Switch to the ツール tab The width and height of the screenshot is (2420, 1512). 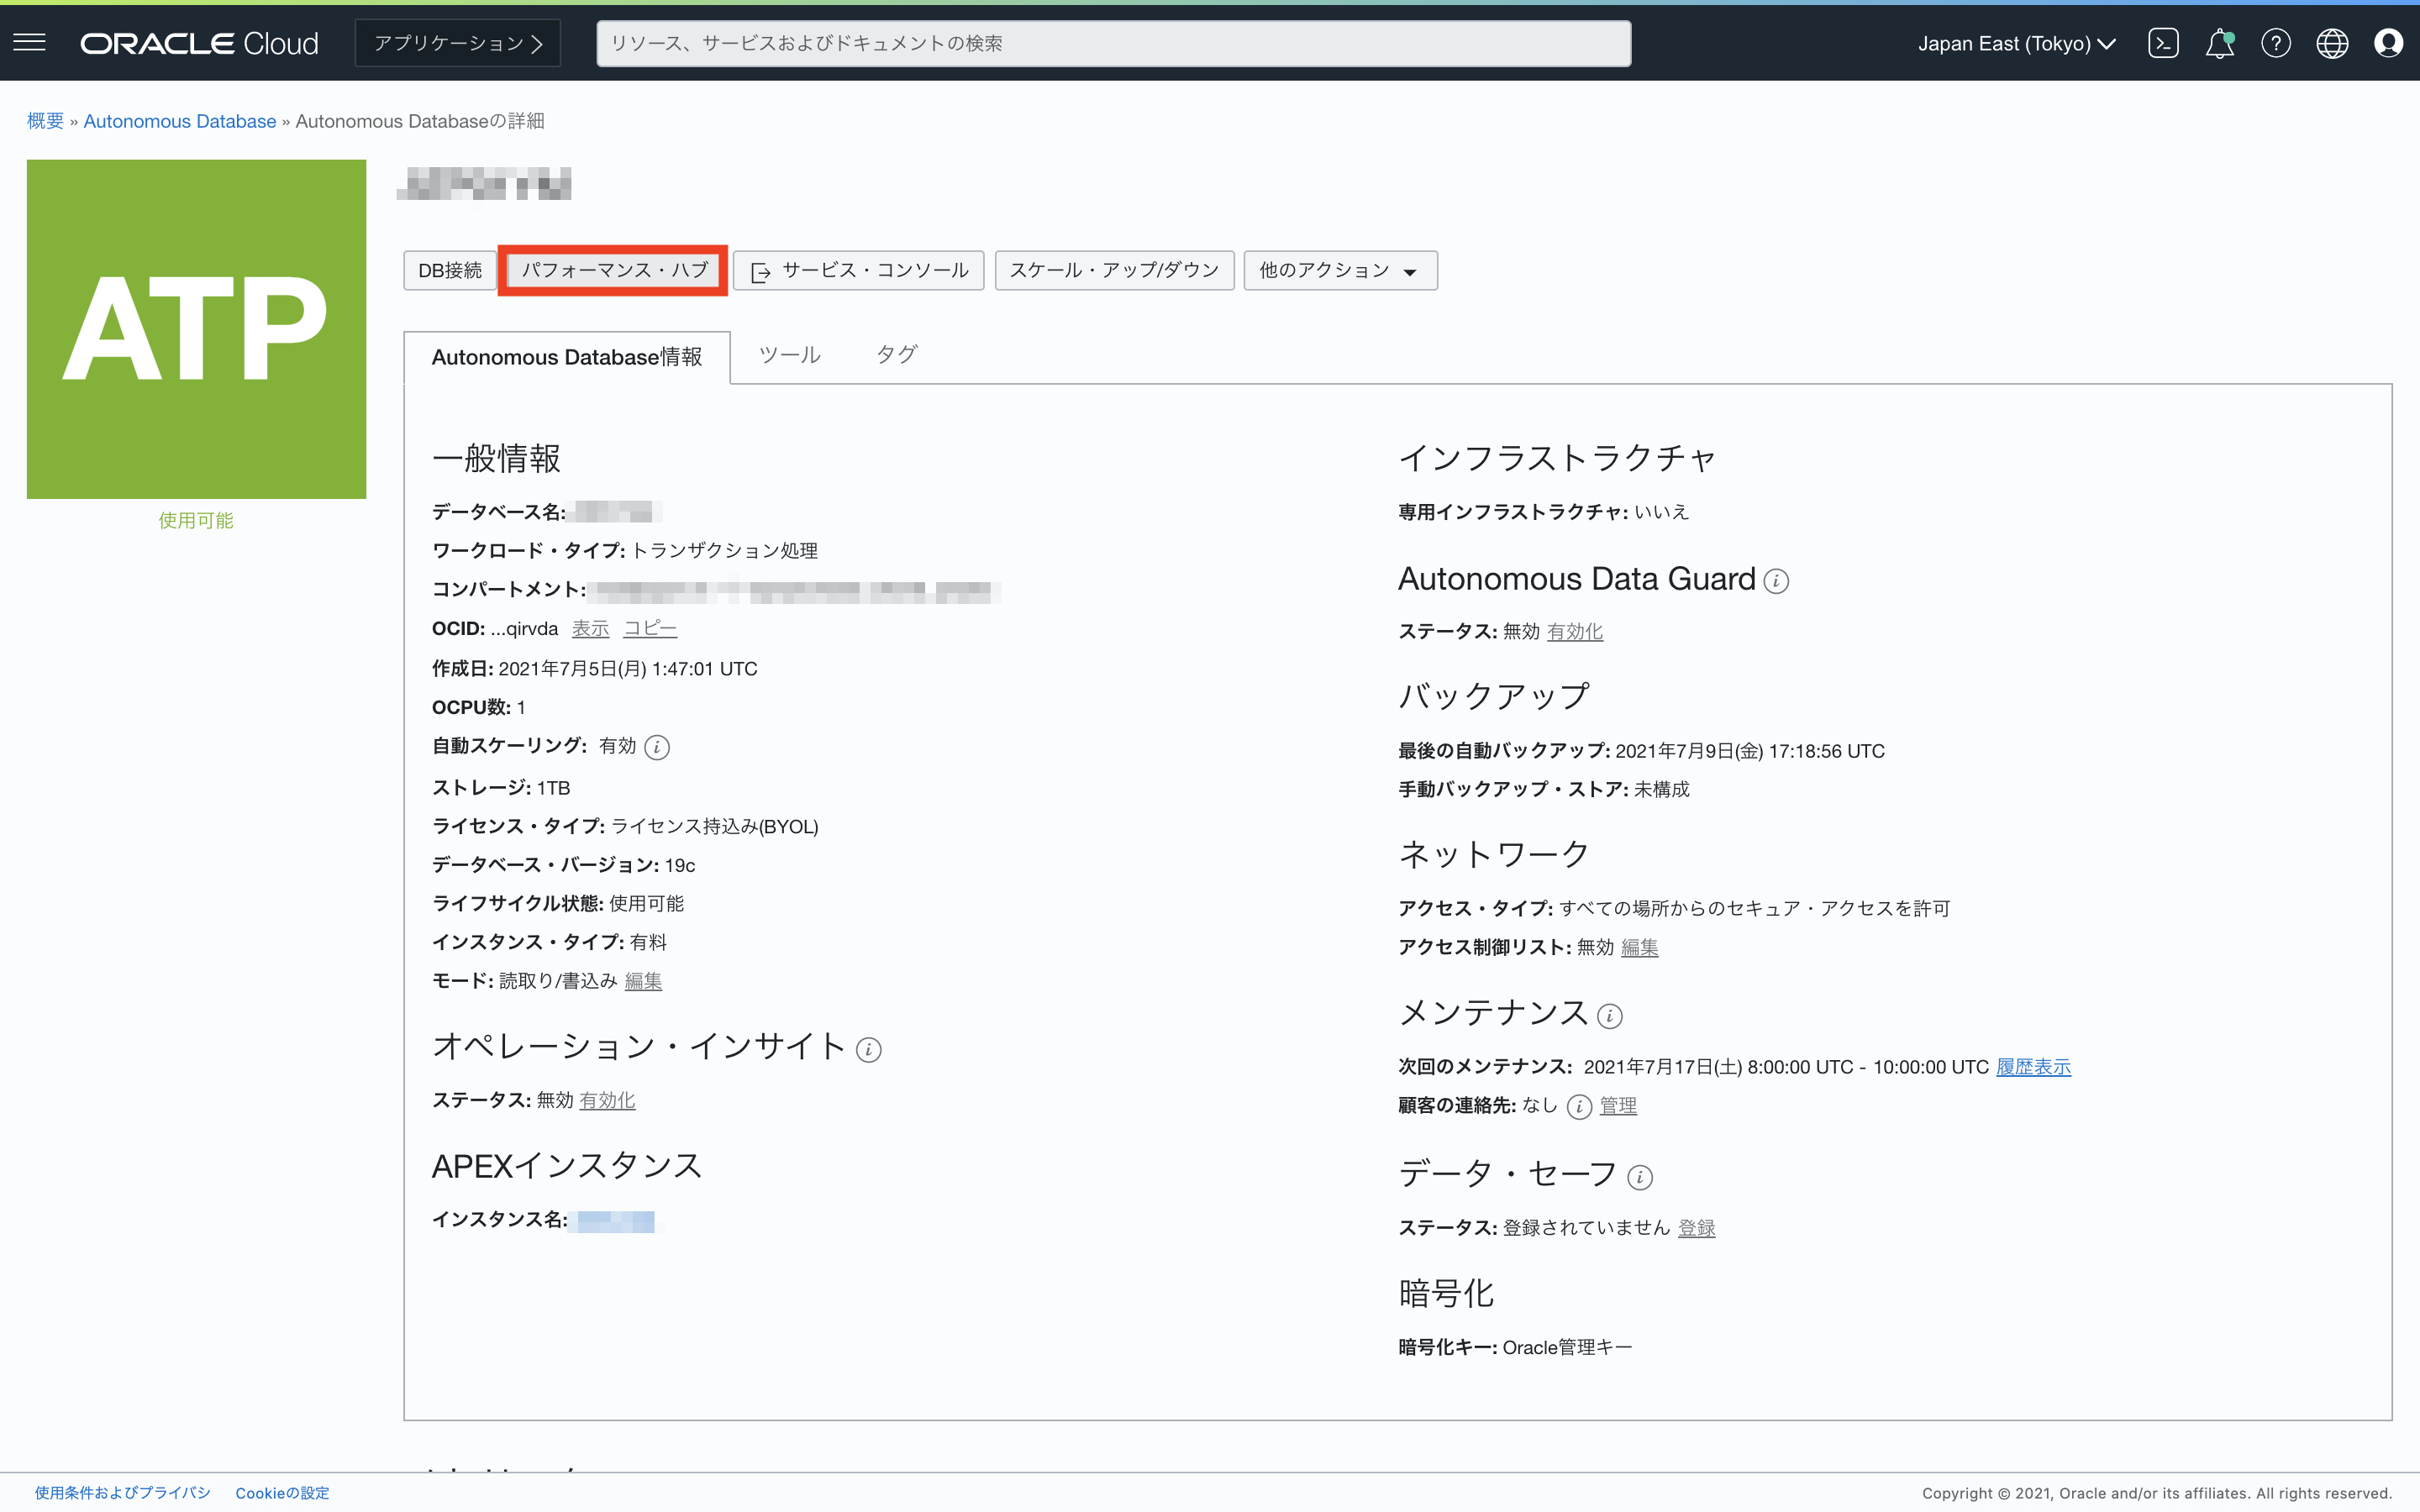tap(789, 355)
